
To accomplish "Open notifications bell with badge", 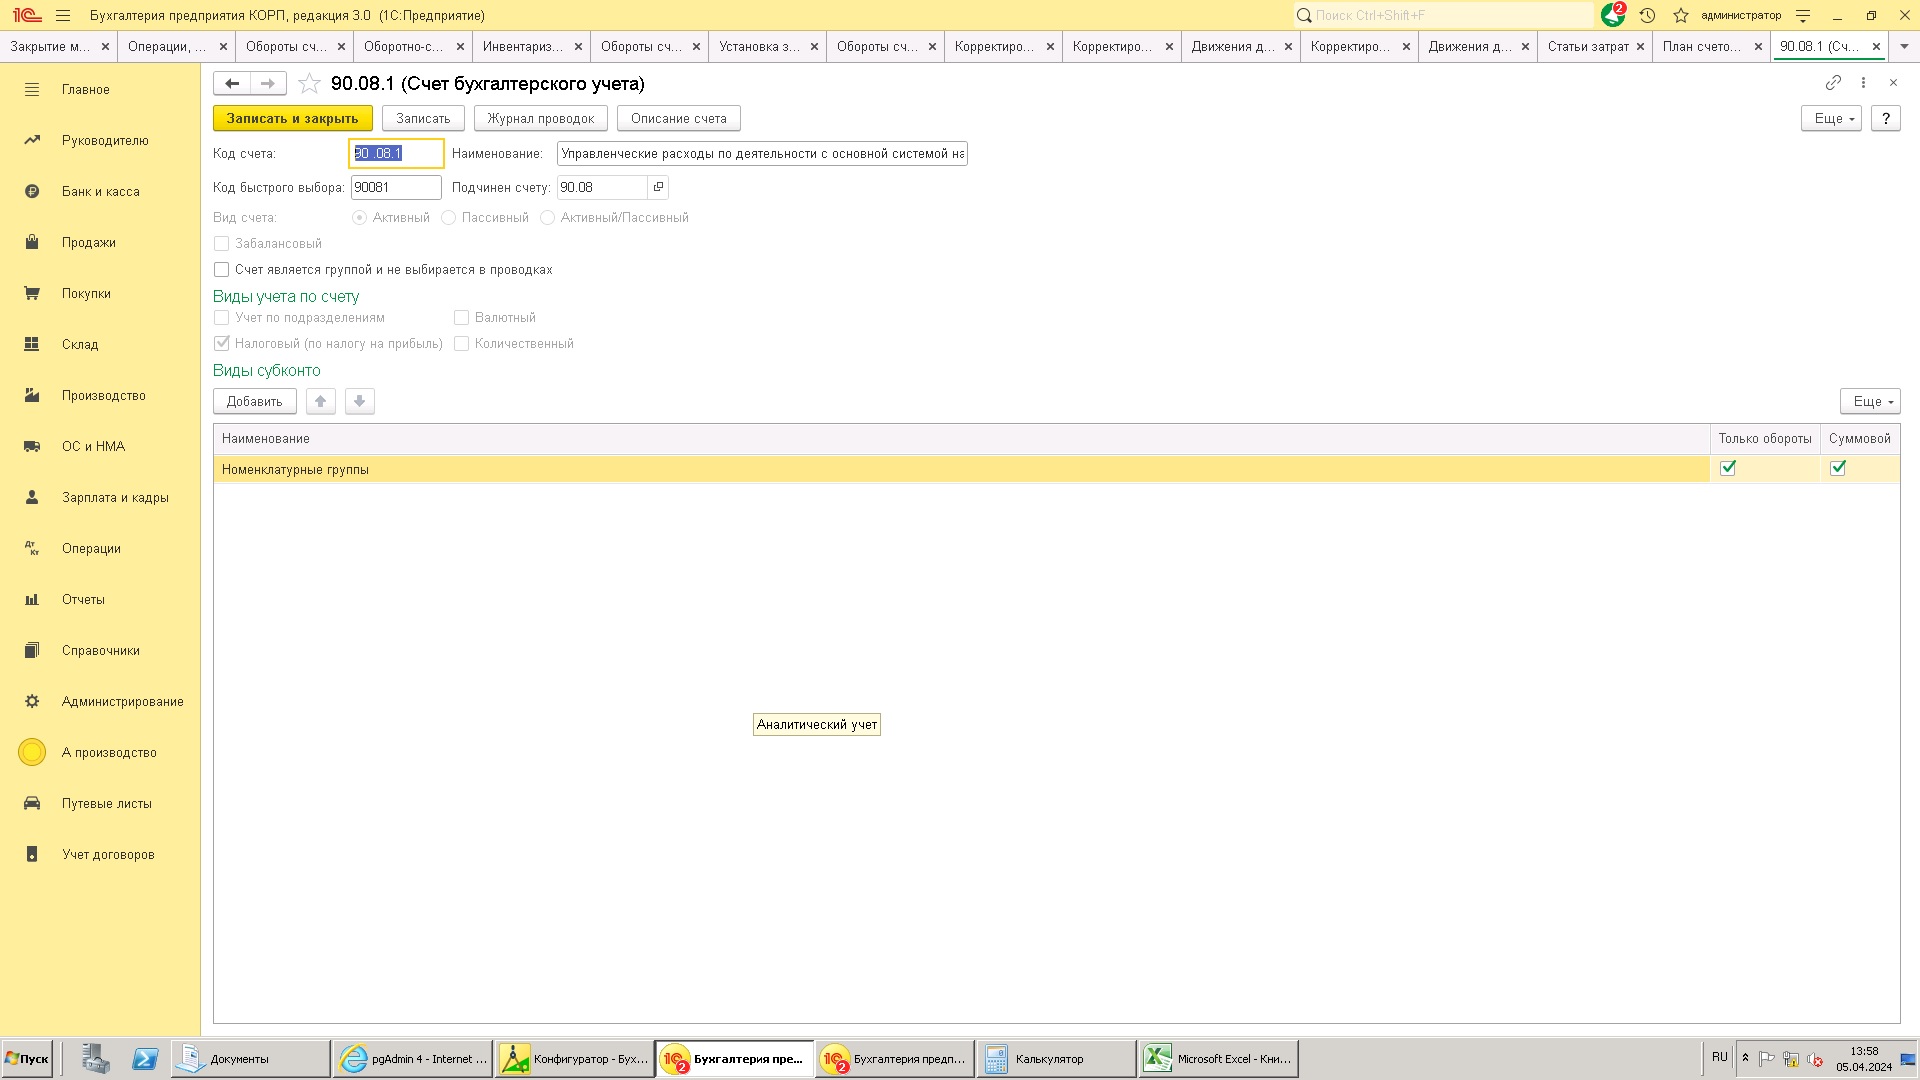I will pyautogui.click(x=1612, y=15).
